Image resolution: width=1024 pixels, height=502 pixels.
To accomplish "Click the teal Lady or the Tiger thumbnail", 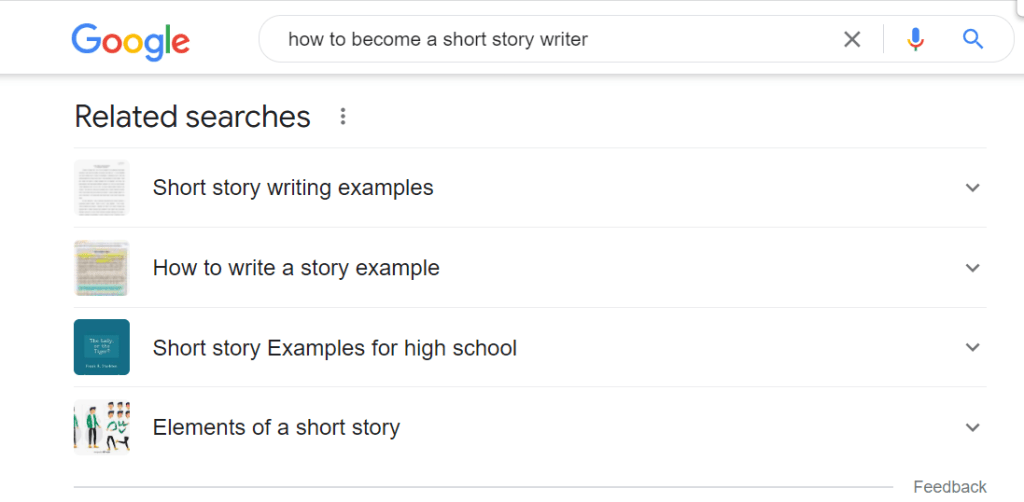I will [102, 348].
